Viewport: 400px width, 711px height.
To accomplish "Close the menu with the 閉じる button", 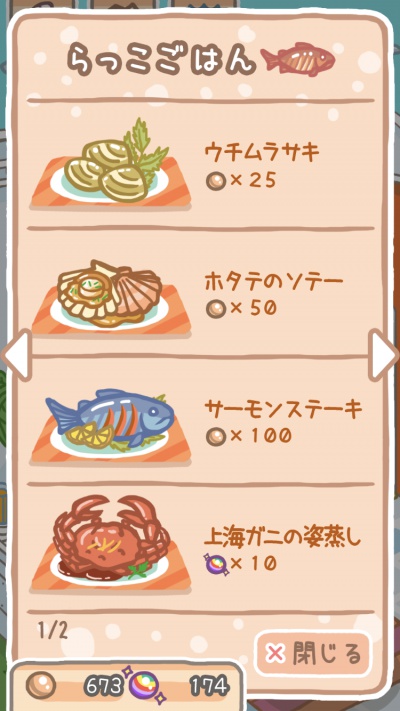I will point(312,654).
